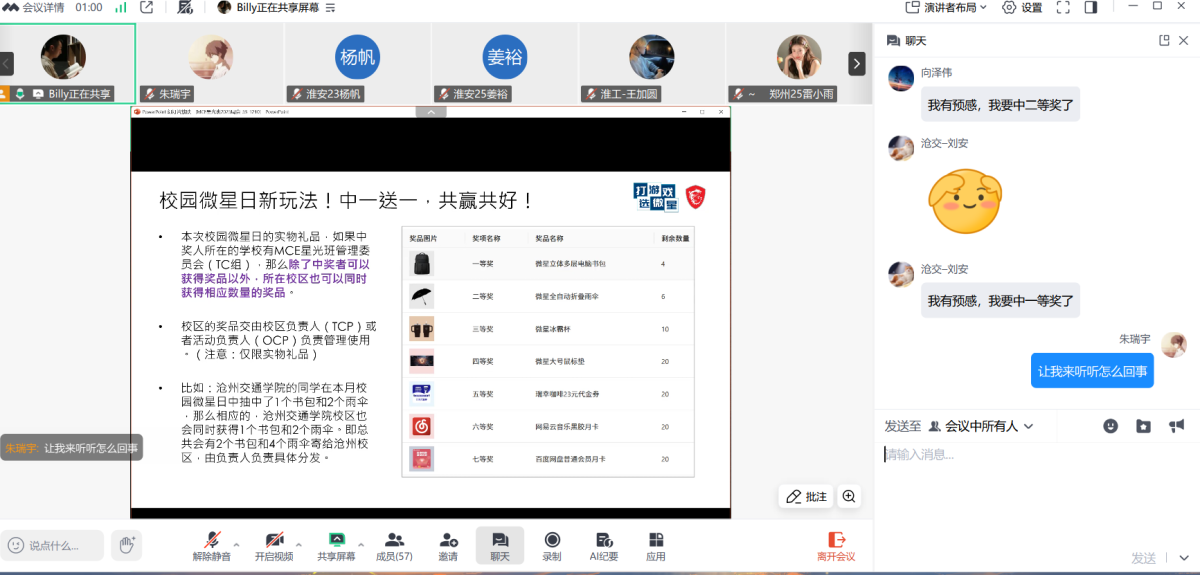Collapse the shared screen top toolbar chevron
The image size is (1200, 575).
click(431, 112)
